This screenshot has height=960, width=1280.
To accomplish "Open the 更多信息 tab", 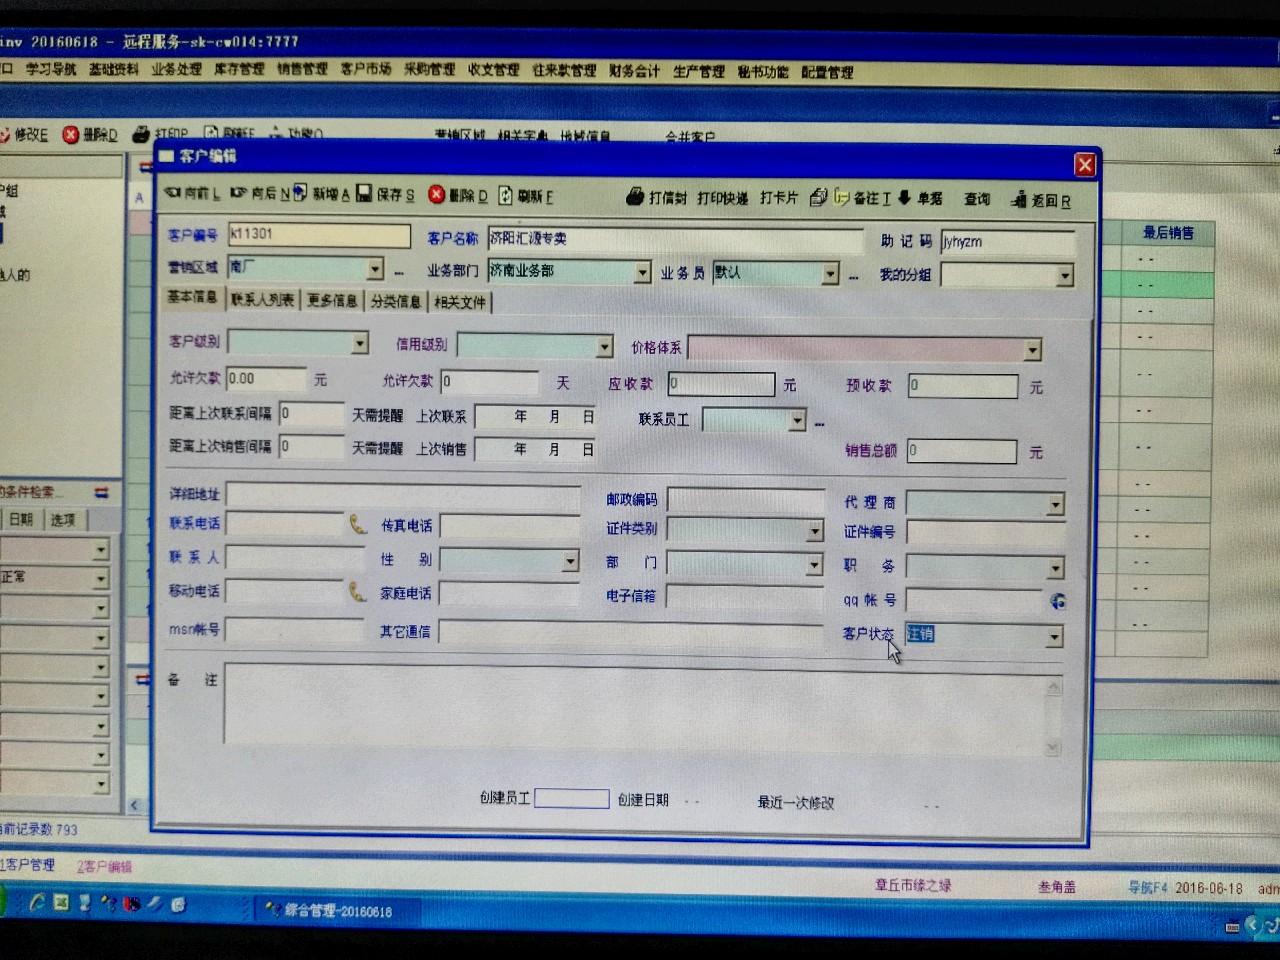I will tap(332, 300).
